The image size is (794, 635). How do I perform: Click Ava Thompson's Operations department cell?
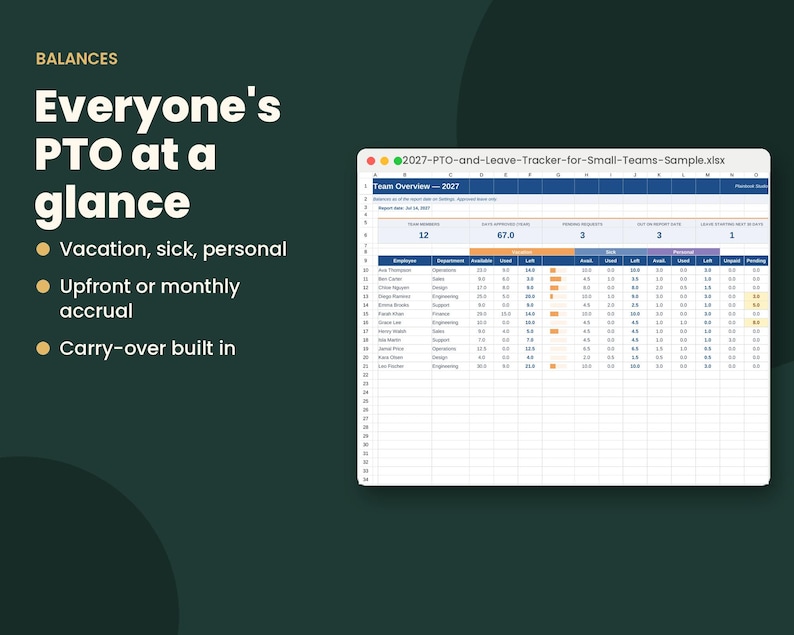(450, 270)
